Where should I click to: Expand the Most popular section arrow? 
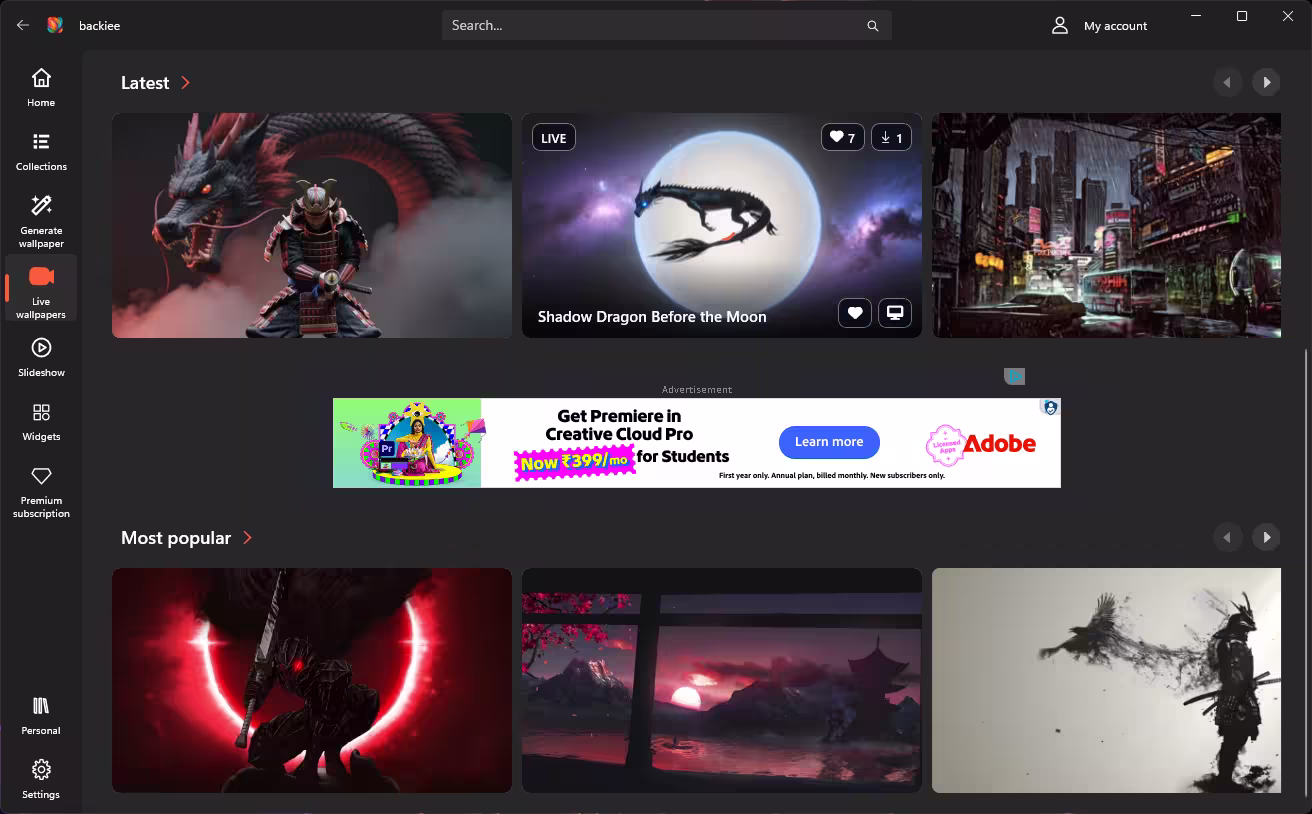pos(248,538)
